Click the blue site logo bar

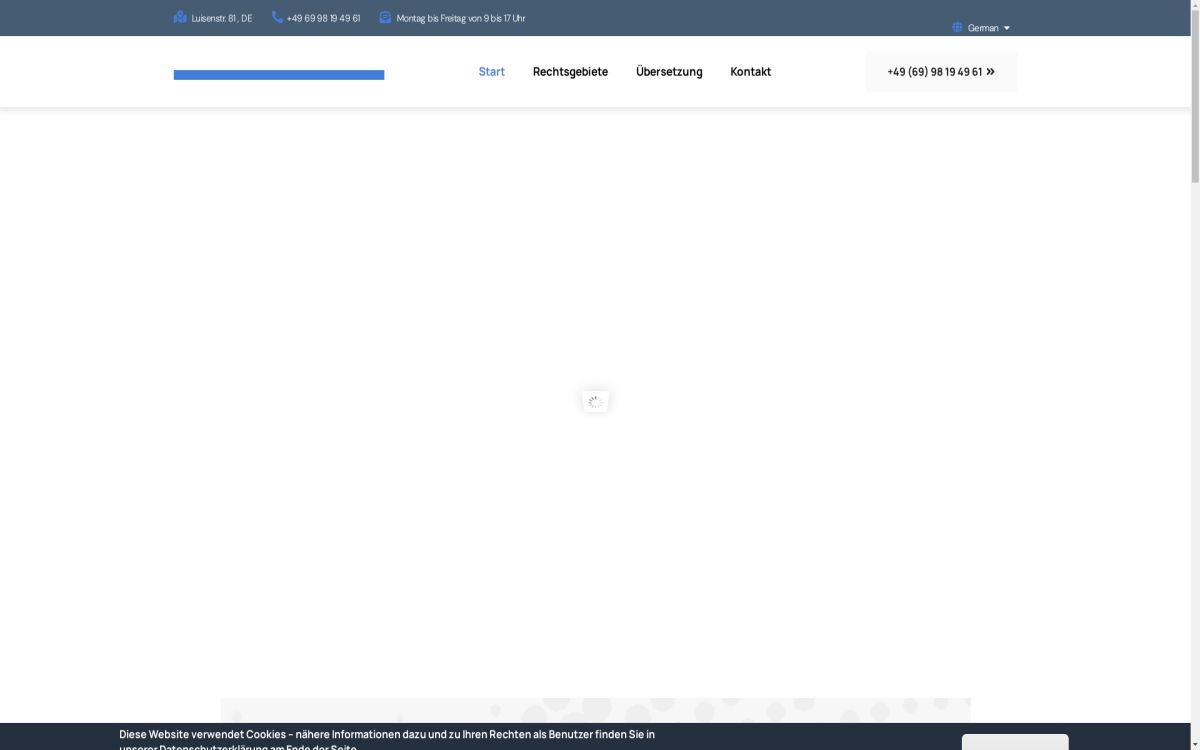pyautogui.click(x=279, y=75)
